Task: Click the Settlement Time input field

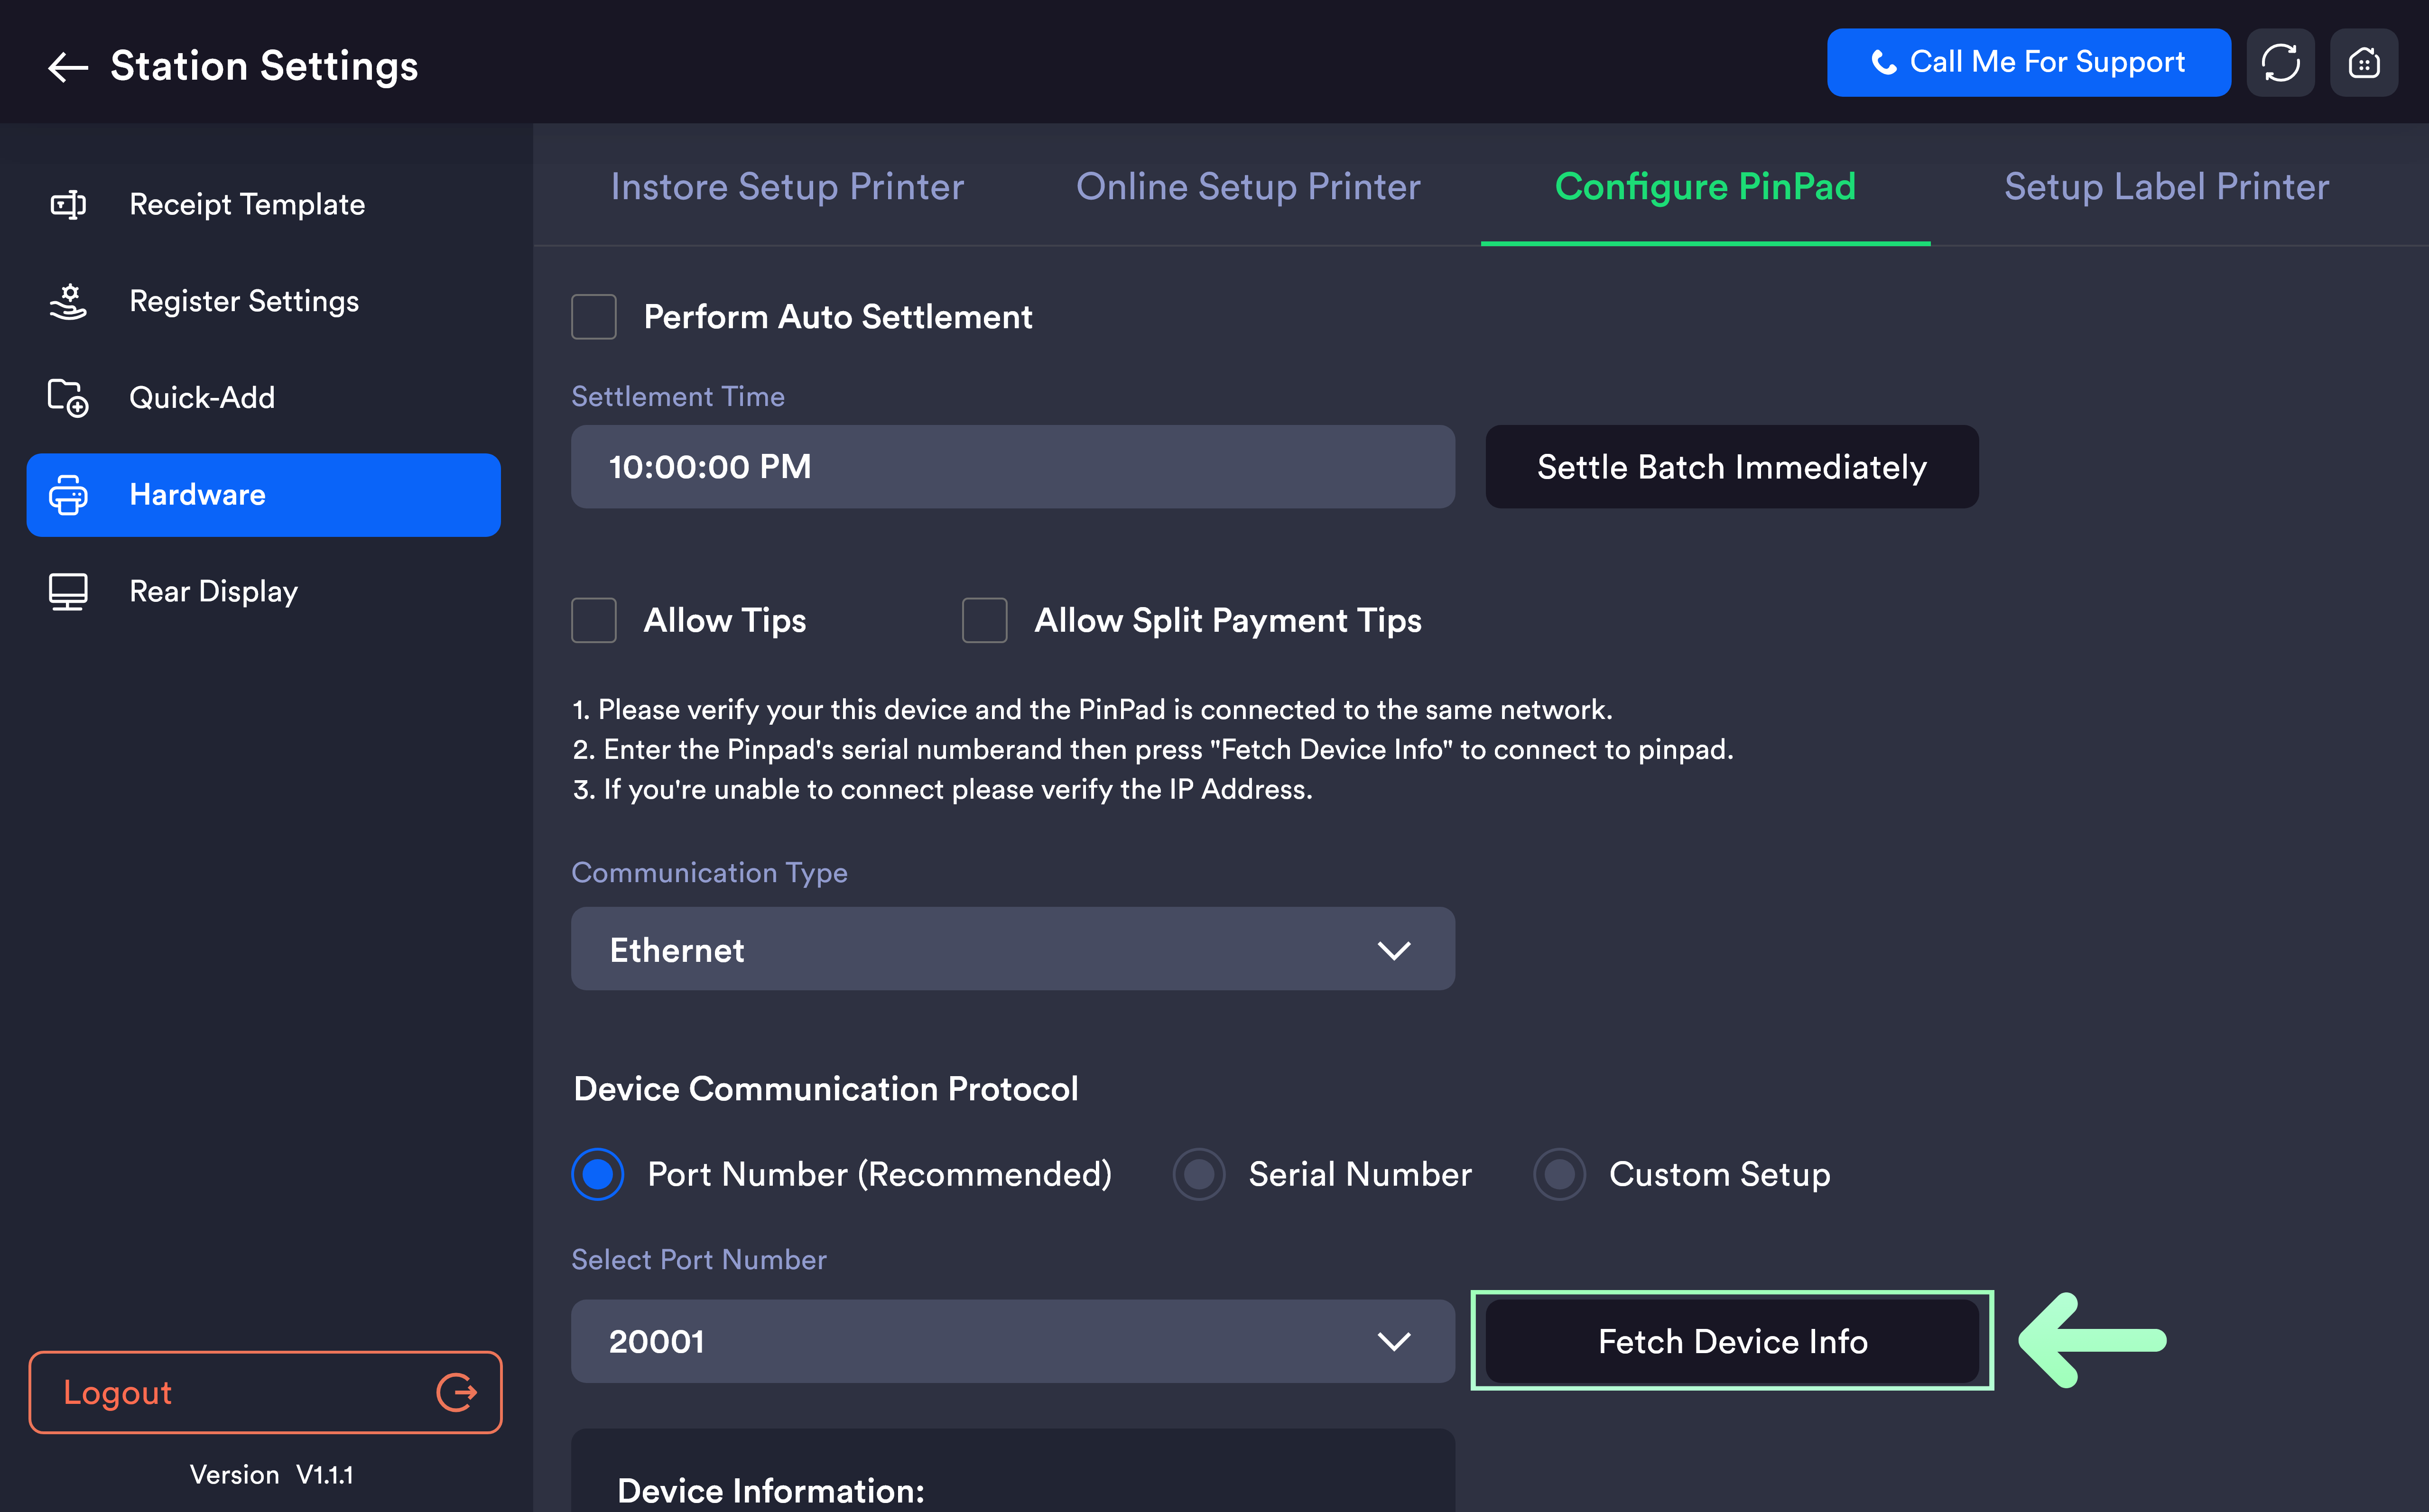Action: tap(1012, 467)
